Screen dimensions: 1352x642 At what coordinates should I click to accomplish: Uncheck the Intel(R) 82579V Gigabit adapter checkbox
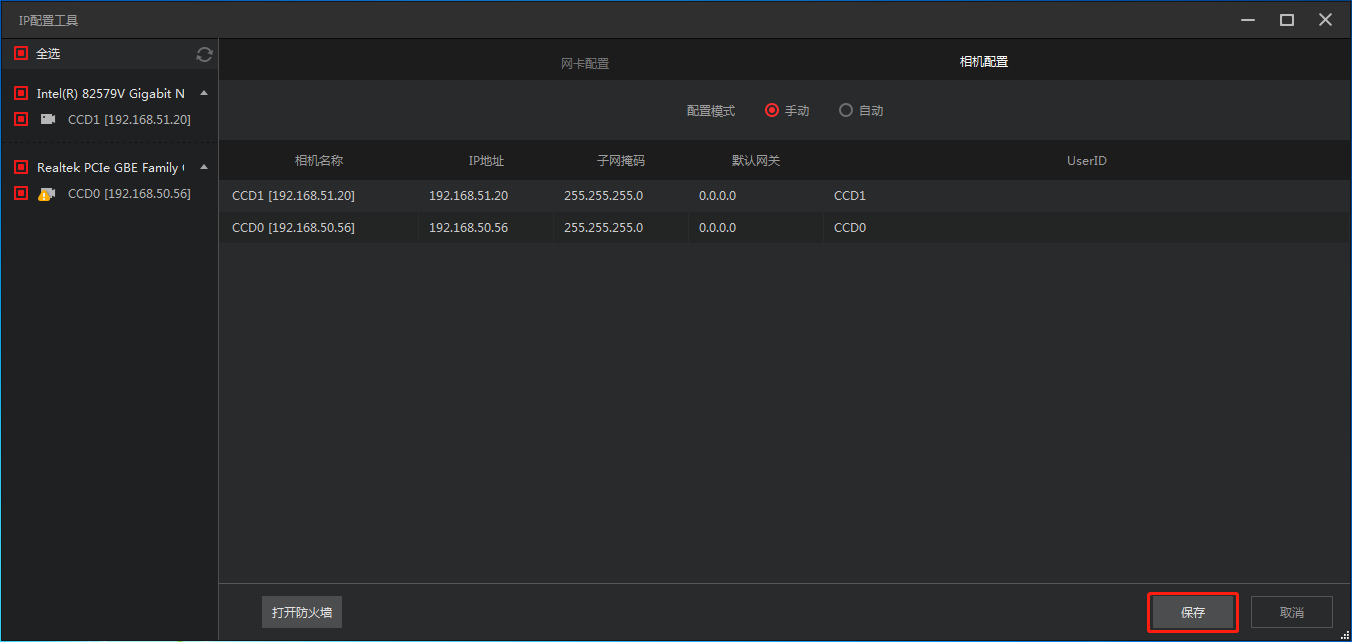tap(21, 93)
